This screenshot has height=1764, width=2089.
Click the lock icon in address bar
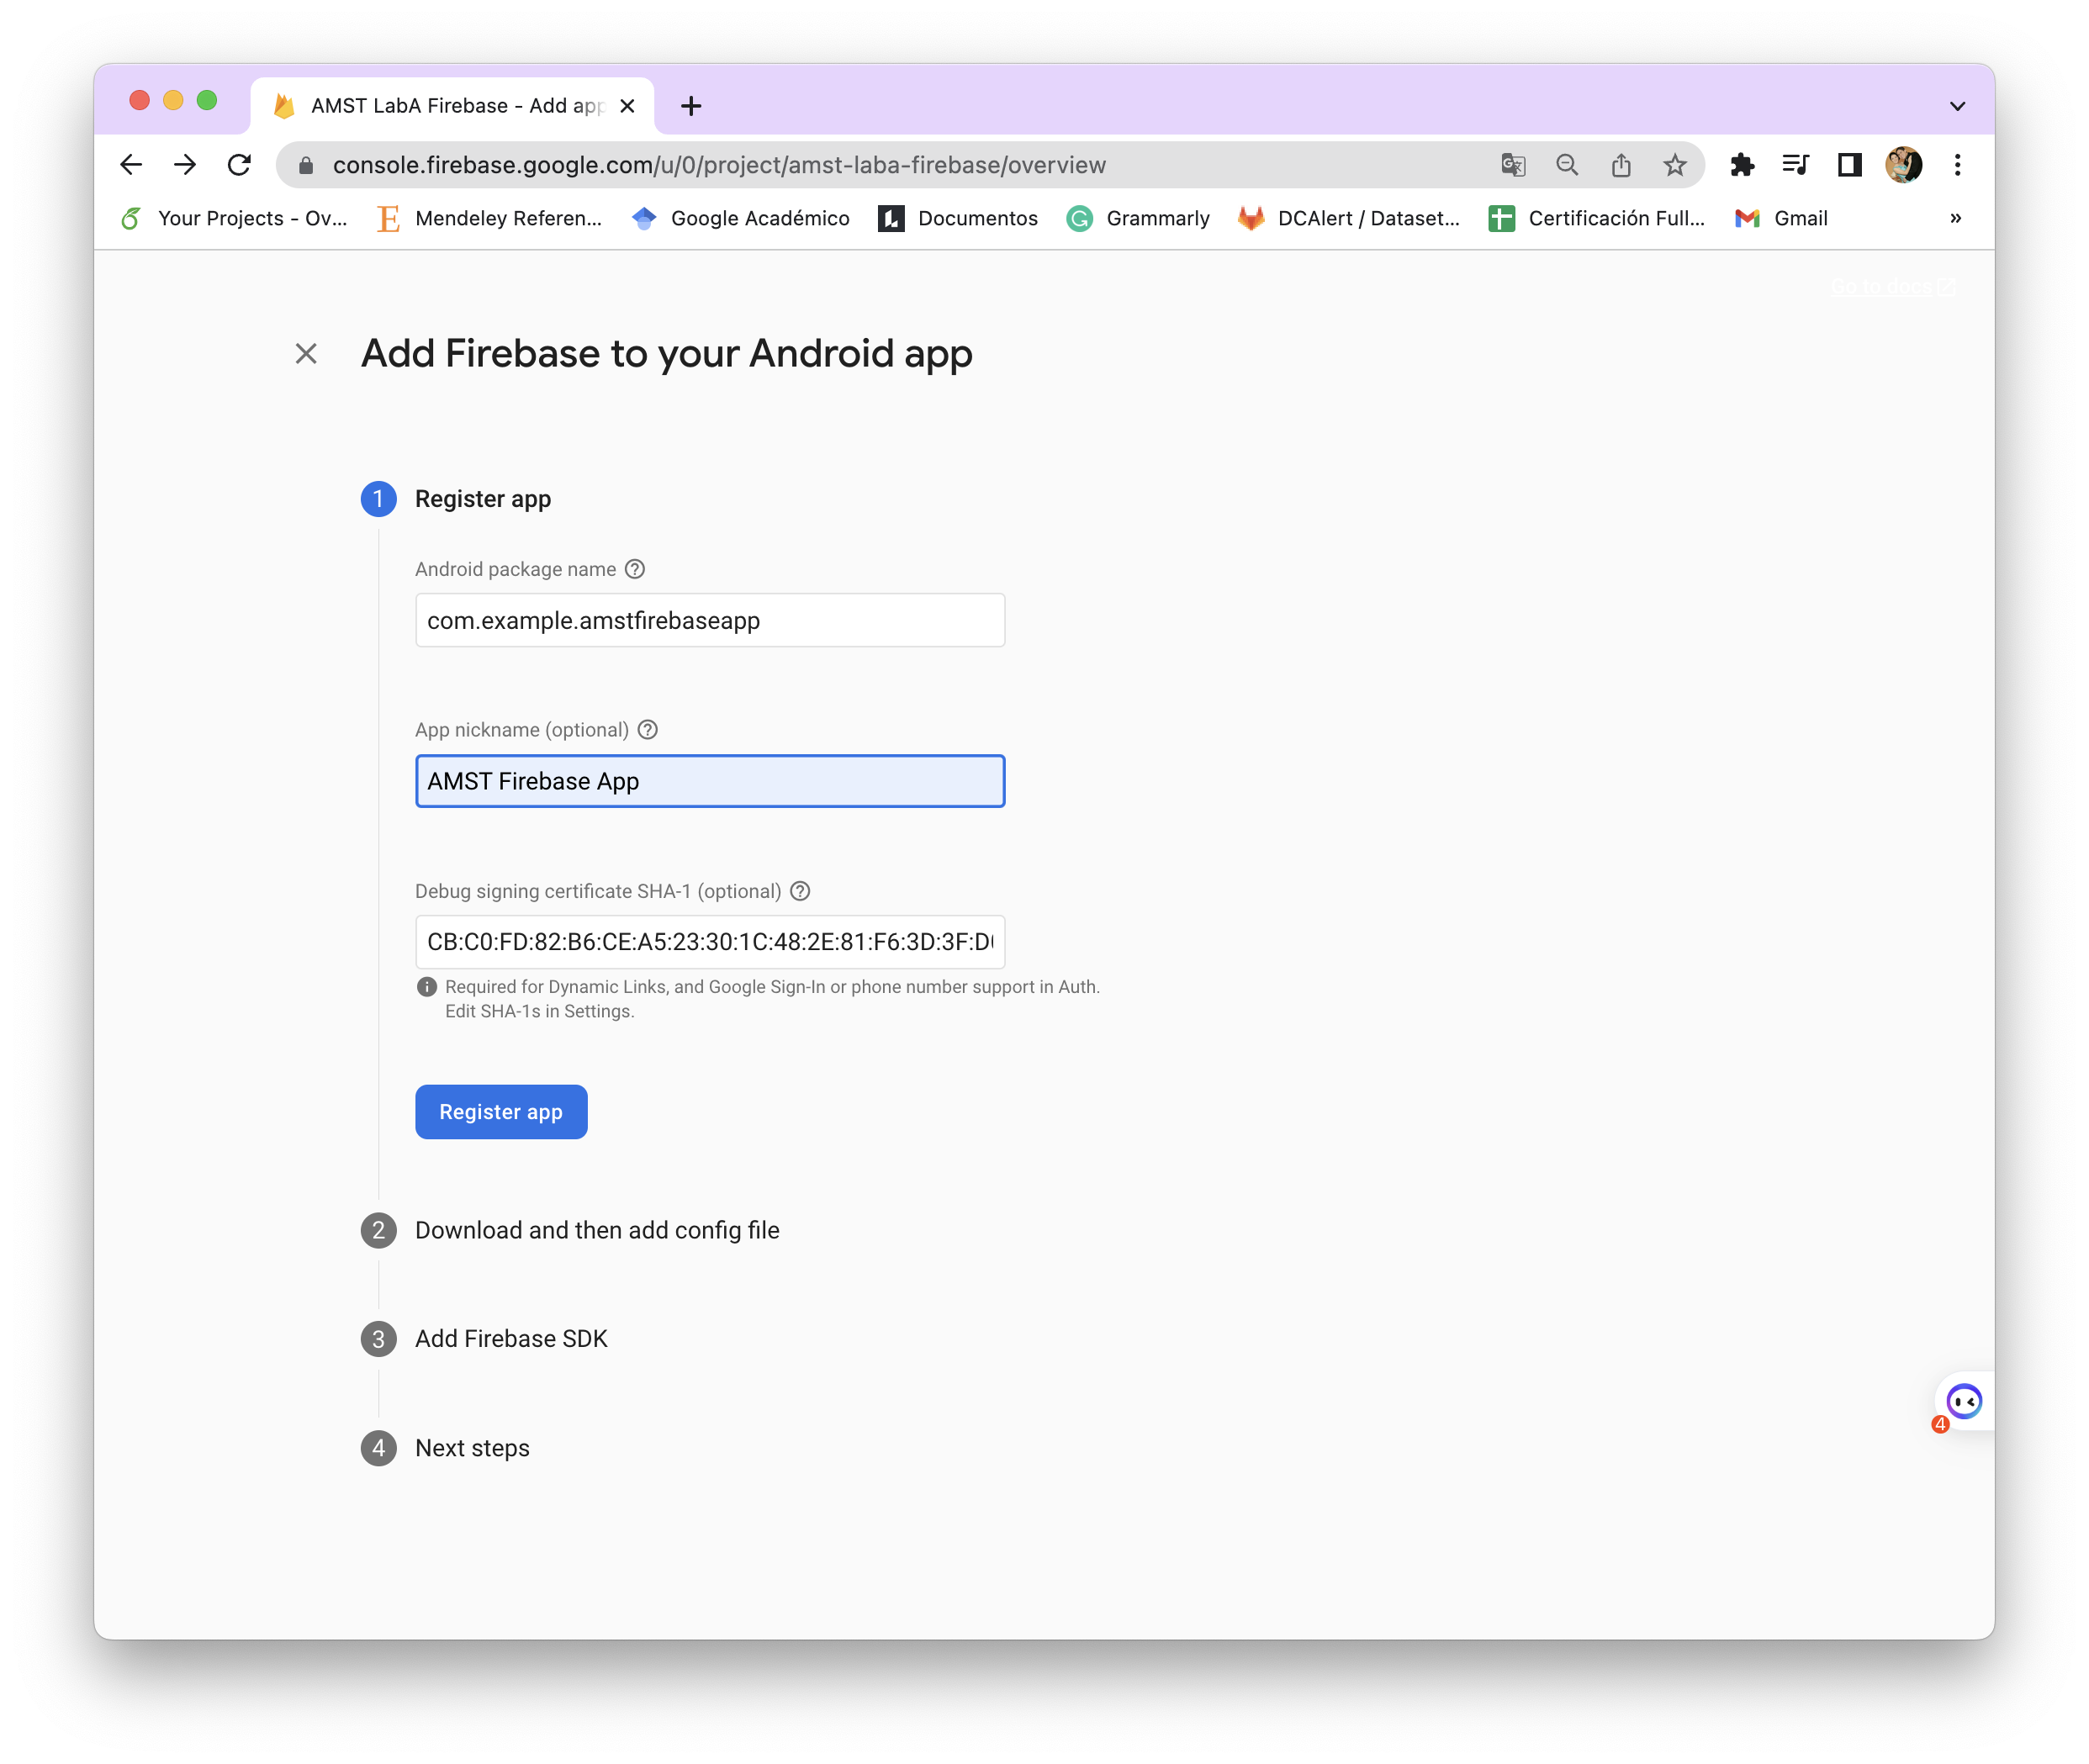[x=306, y=165]
